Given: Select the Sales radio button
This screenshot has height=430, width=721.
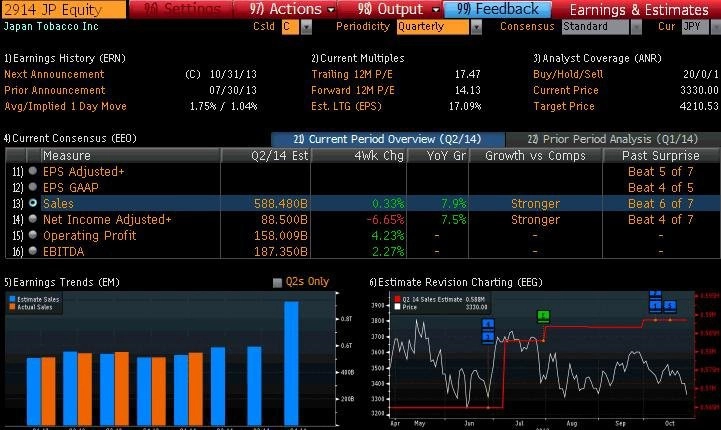Looking at the screenshot, I should coord(33,203).
